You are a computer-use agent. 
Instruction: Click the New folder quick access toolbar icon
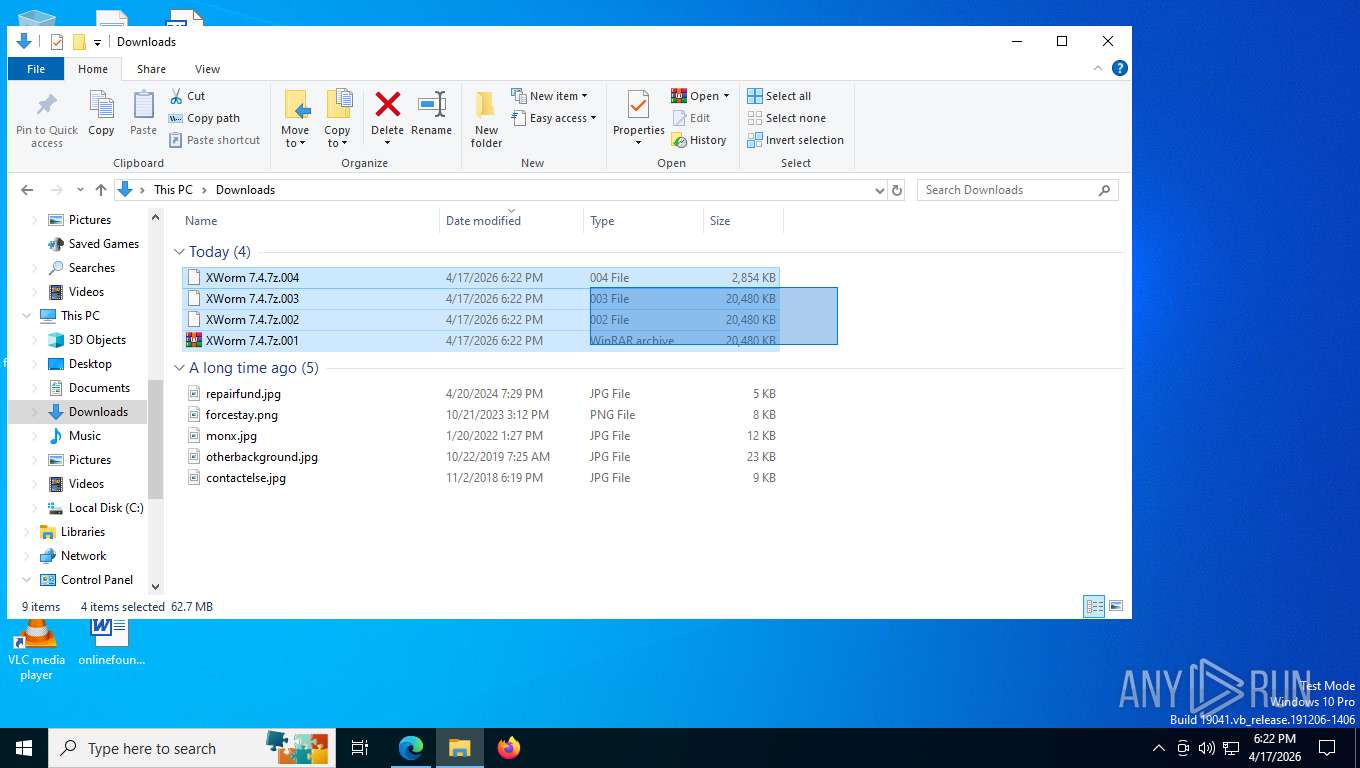(79, 41)
